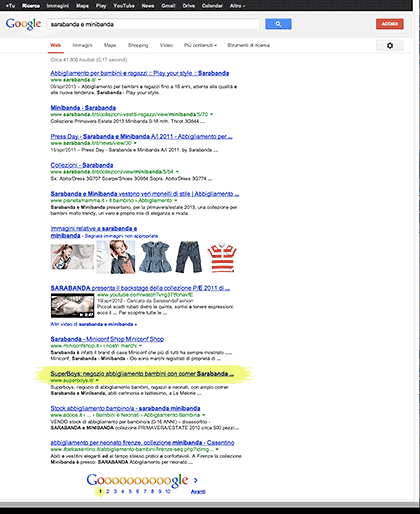
Task: Open YouTube in the top bar
Action: [124, 6]
